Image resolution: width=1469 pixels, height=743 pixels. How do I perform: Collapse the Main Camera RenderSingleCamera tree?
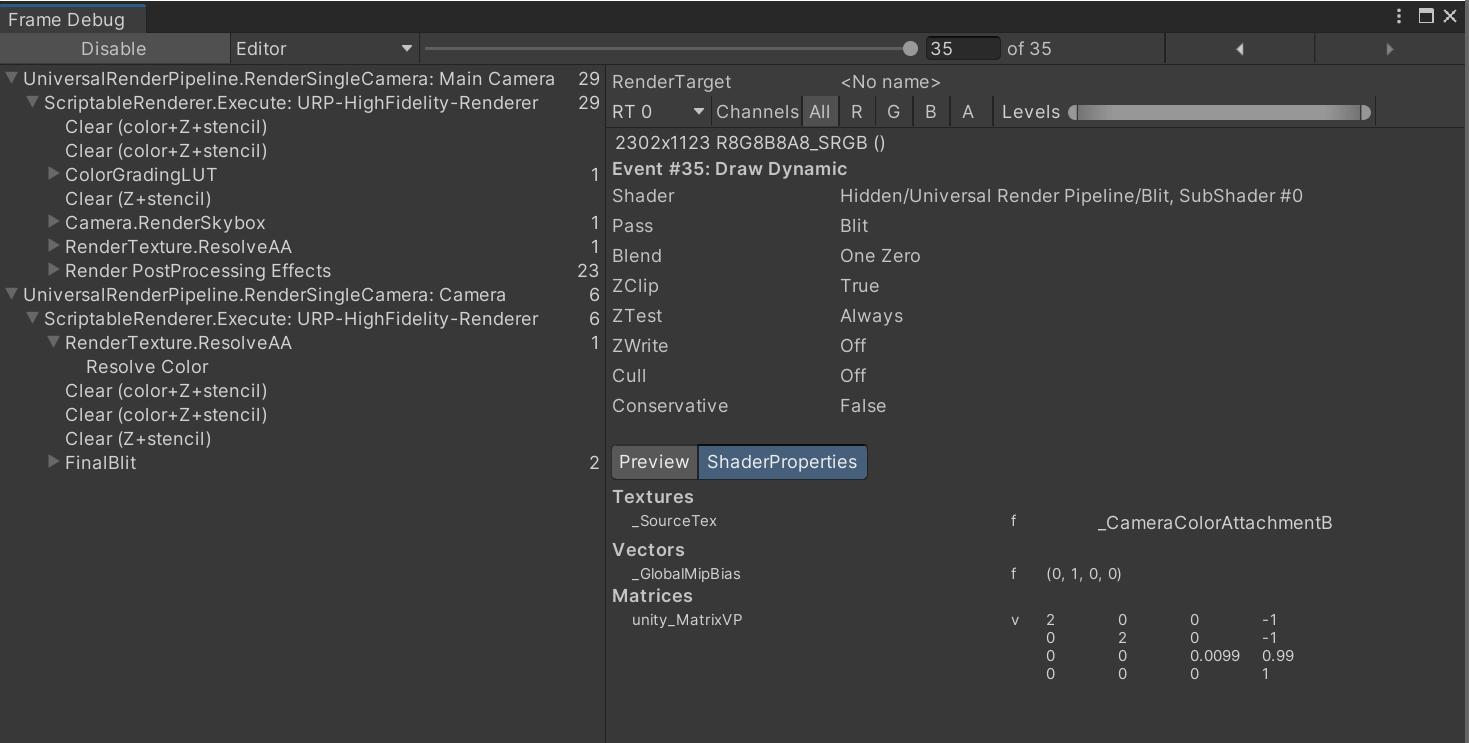tap(13, 78)
